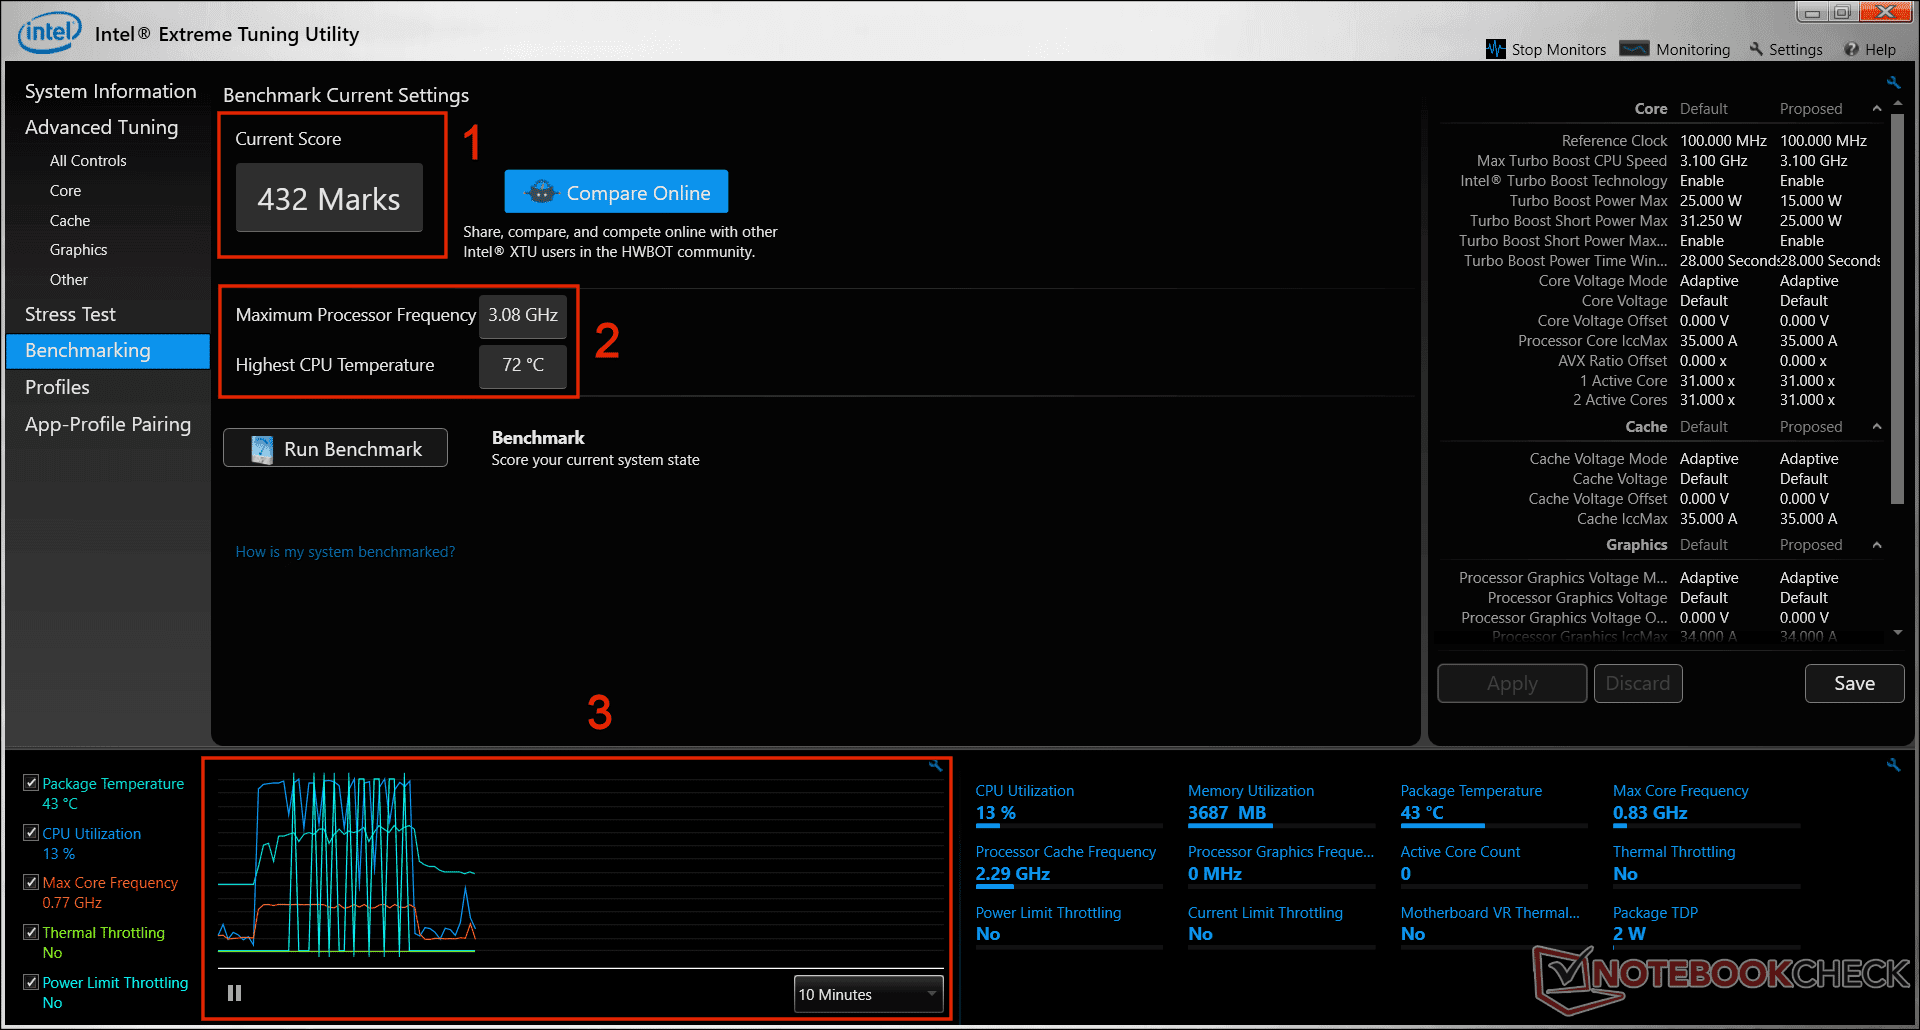Click the right-side Package Temperature 43 °C tile
This screenshot has height=1030, width=1920.
click(x=1493, y=804)
